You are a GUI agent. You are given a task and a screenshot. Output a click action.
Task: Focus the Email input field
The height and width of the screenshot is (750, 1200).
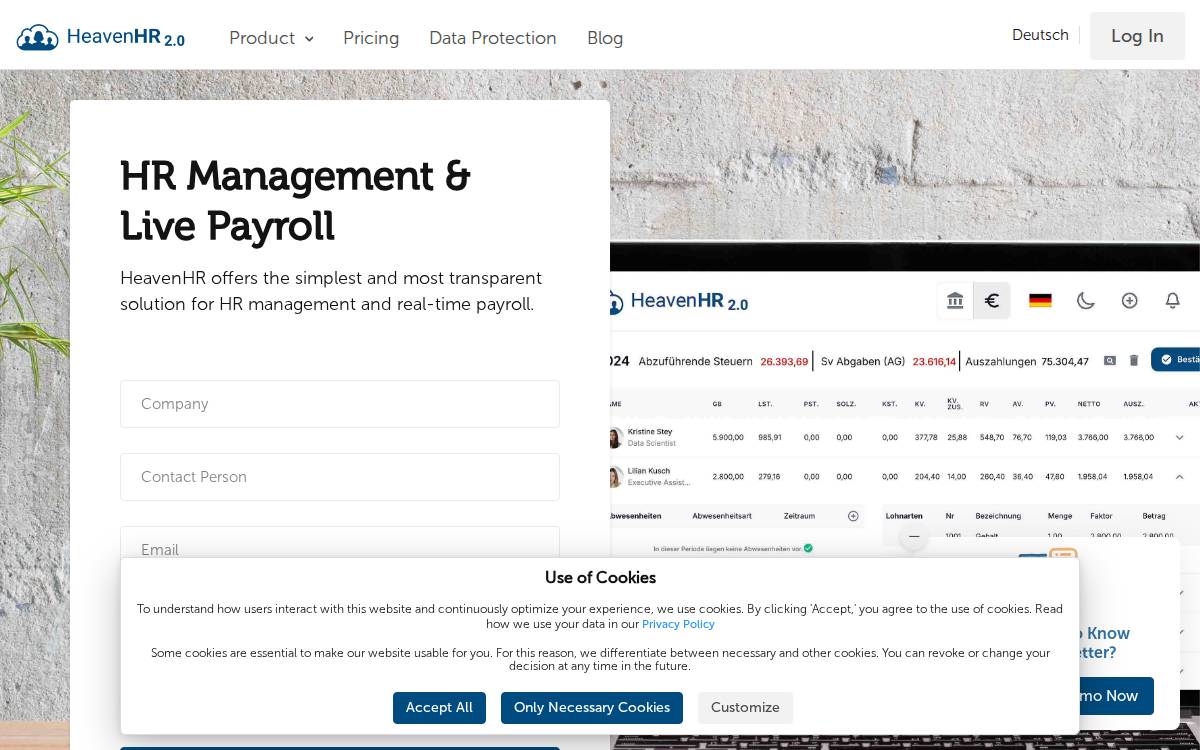340,543
